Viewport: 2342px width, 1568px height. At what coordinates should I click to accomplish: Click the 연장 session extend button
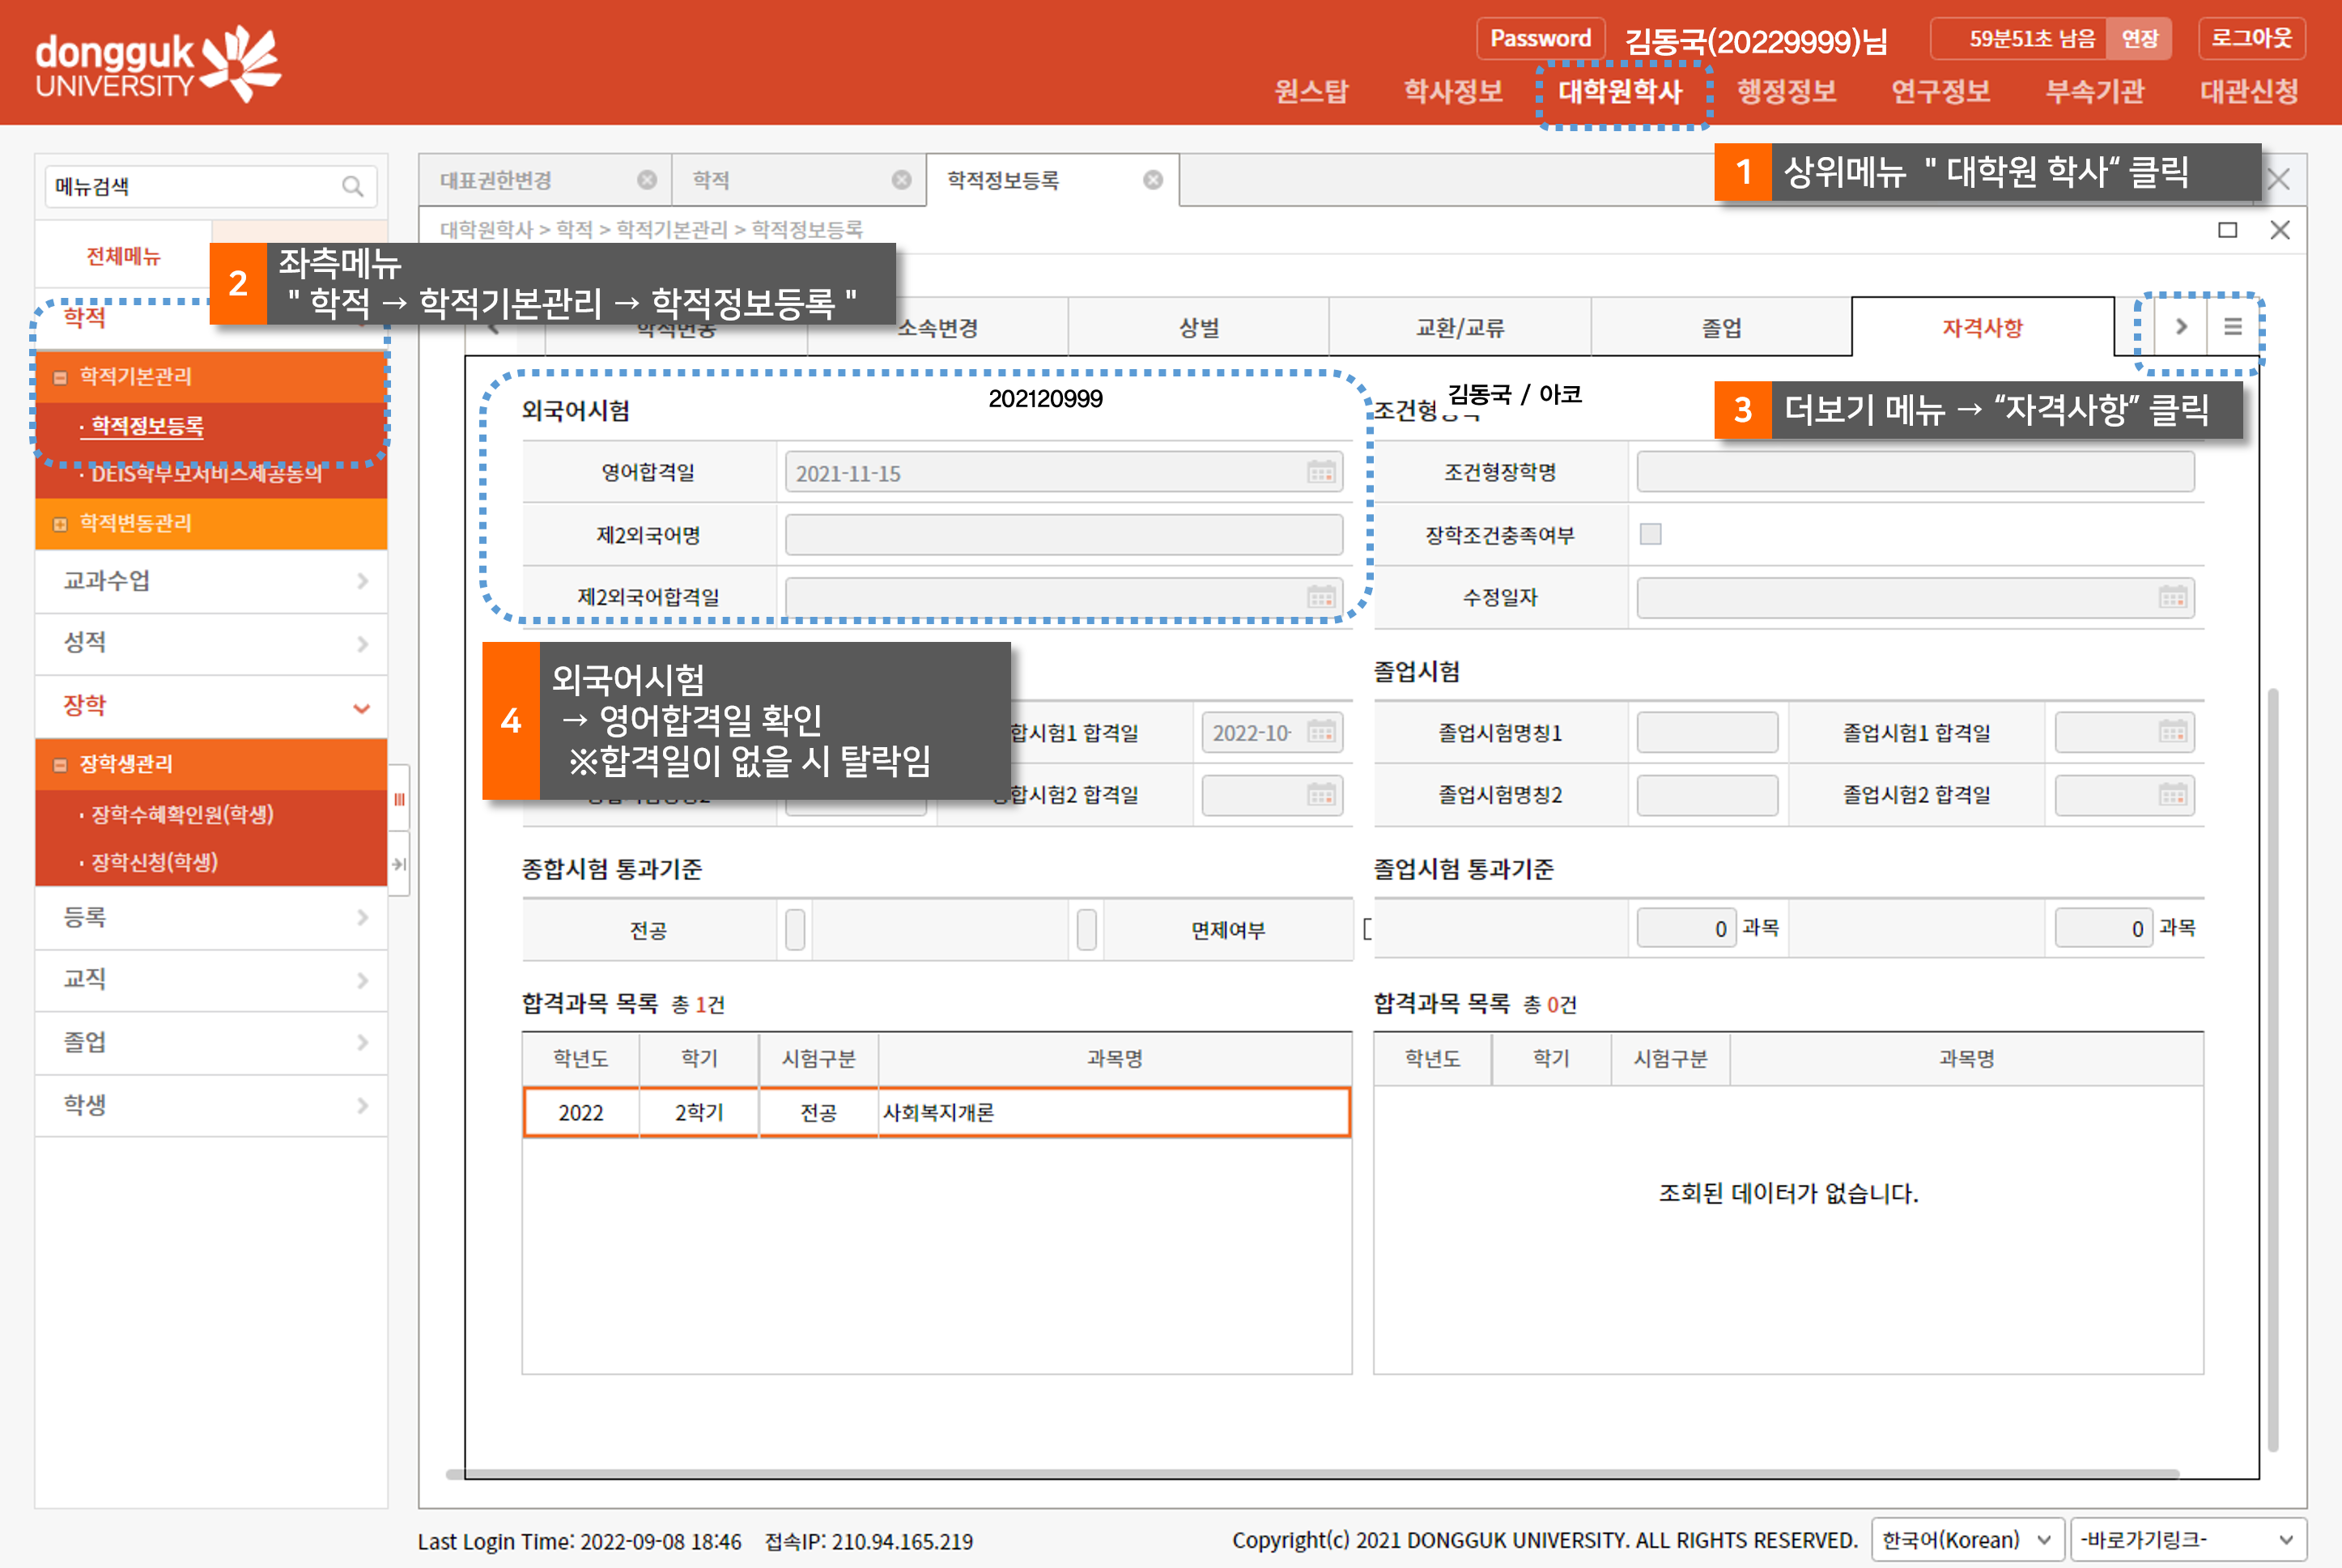click(x=2139, y=38)
